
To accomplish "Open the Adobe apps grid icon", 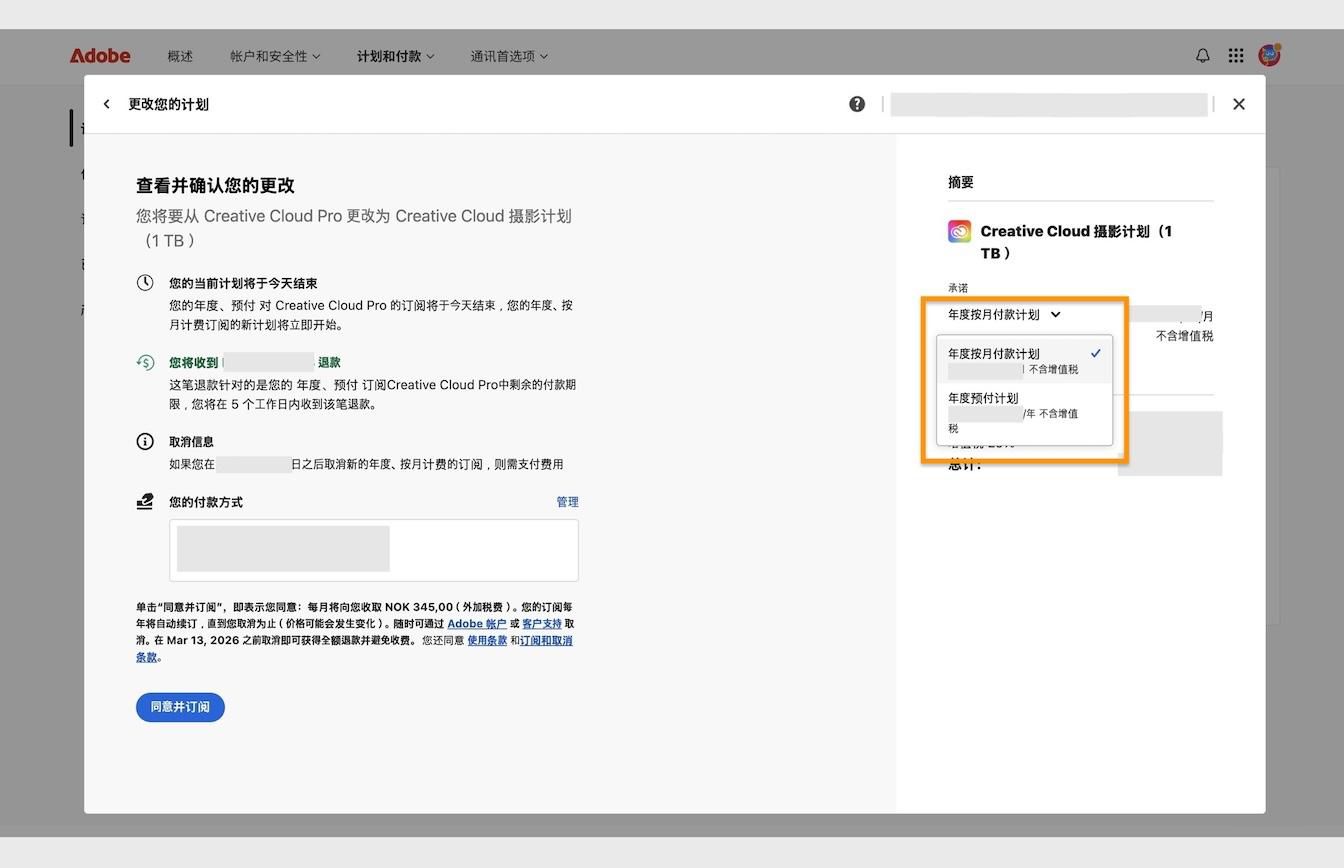I will [1235, 55].
